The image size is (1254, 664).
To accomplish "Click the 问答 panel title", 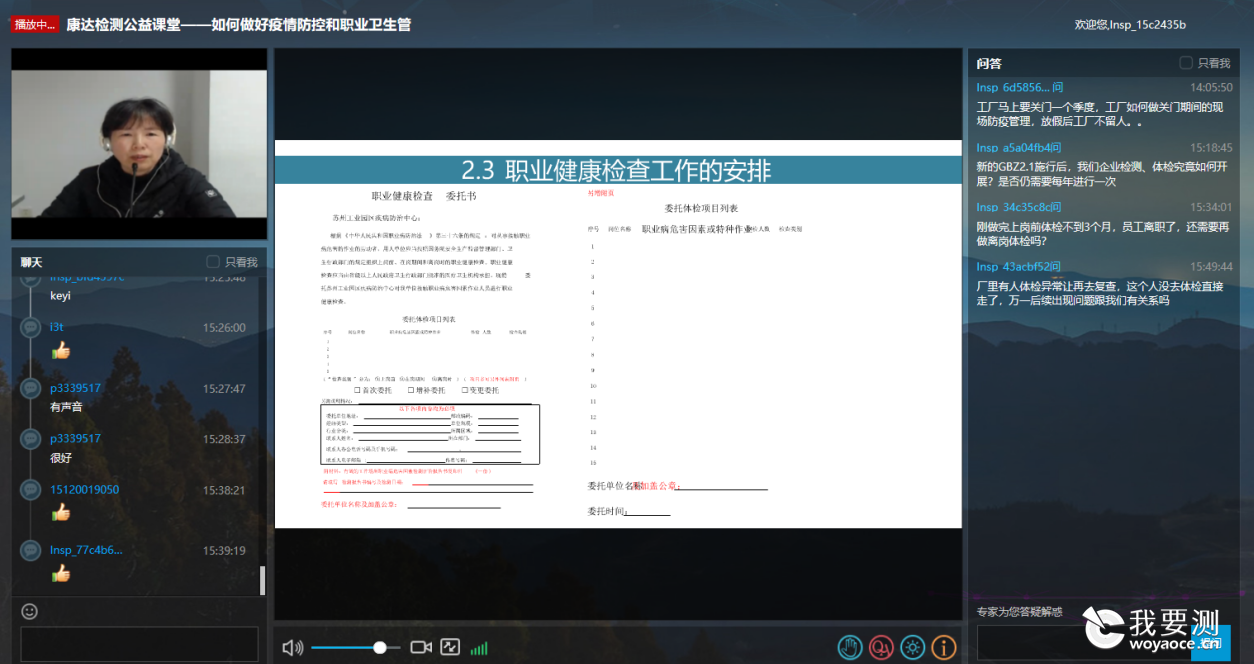I will tap(989, 63).
